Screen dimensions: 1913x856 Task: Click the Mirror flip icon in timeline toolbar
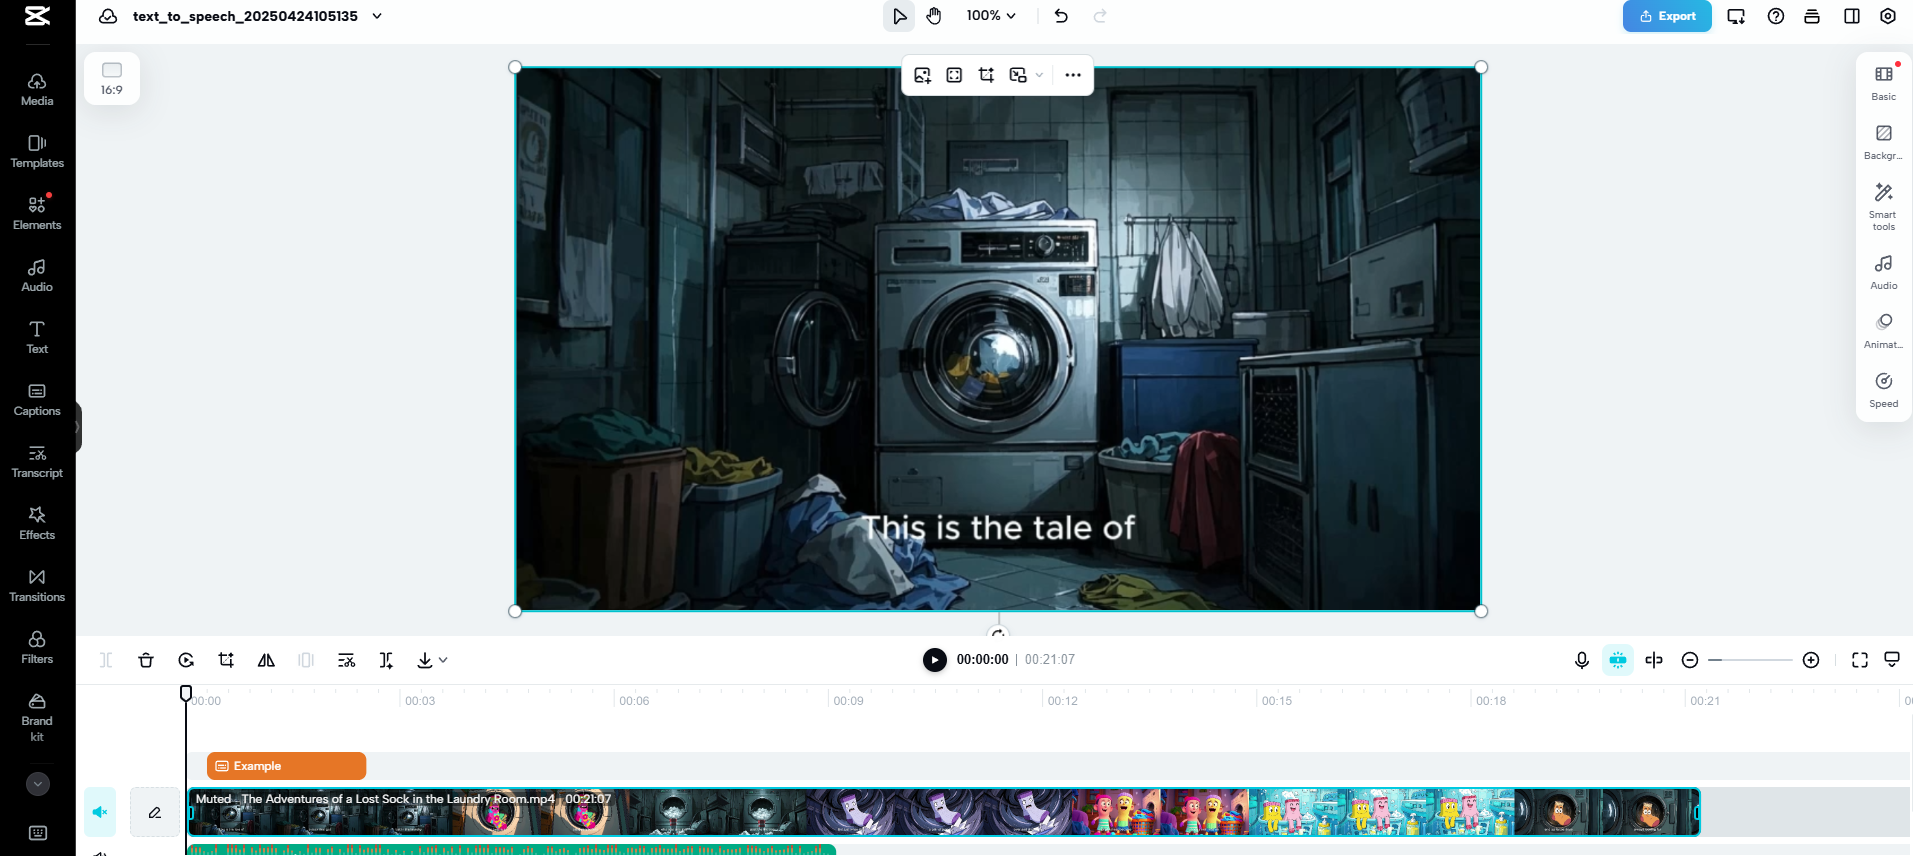tap(266, 660)
